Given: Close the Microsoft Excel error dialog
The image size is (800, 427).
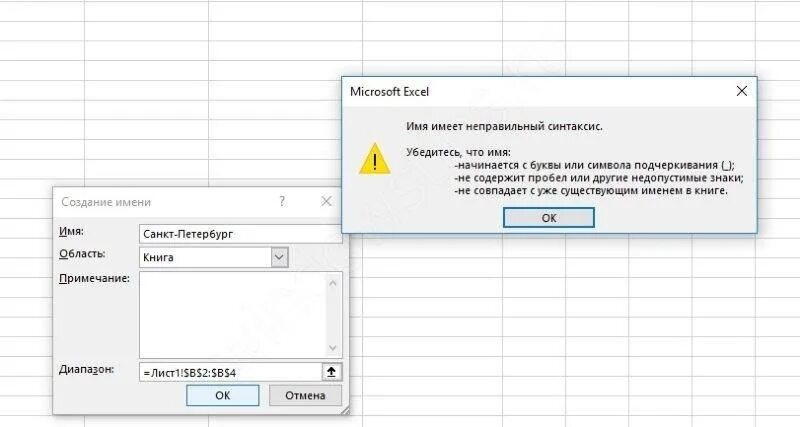Looking at the screenshot, I should coord(741,91).
